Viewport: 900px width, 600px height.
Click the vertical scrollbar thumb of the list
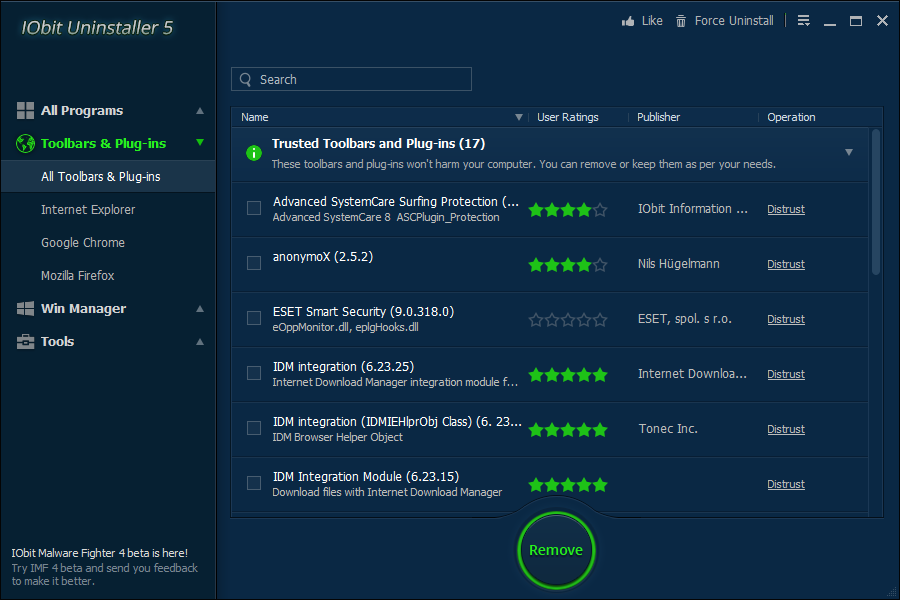tap(875, 202)
